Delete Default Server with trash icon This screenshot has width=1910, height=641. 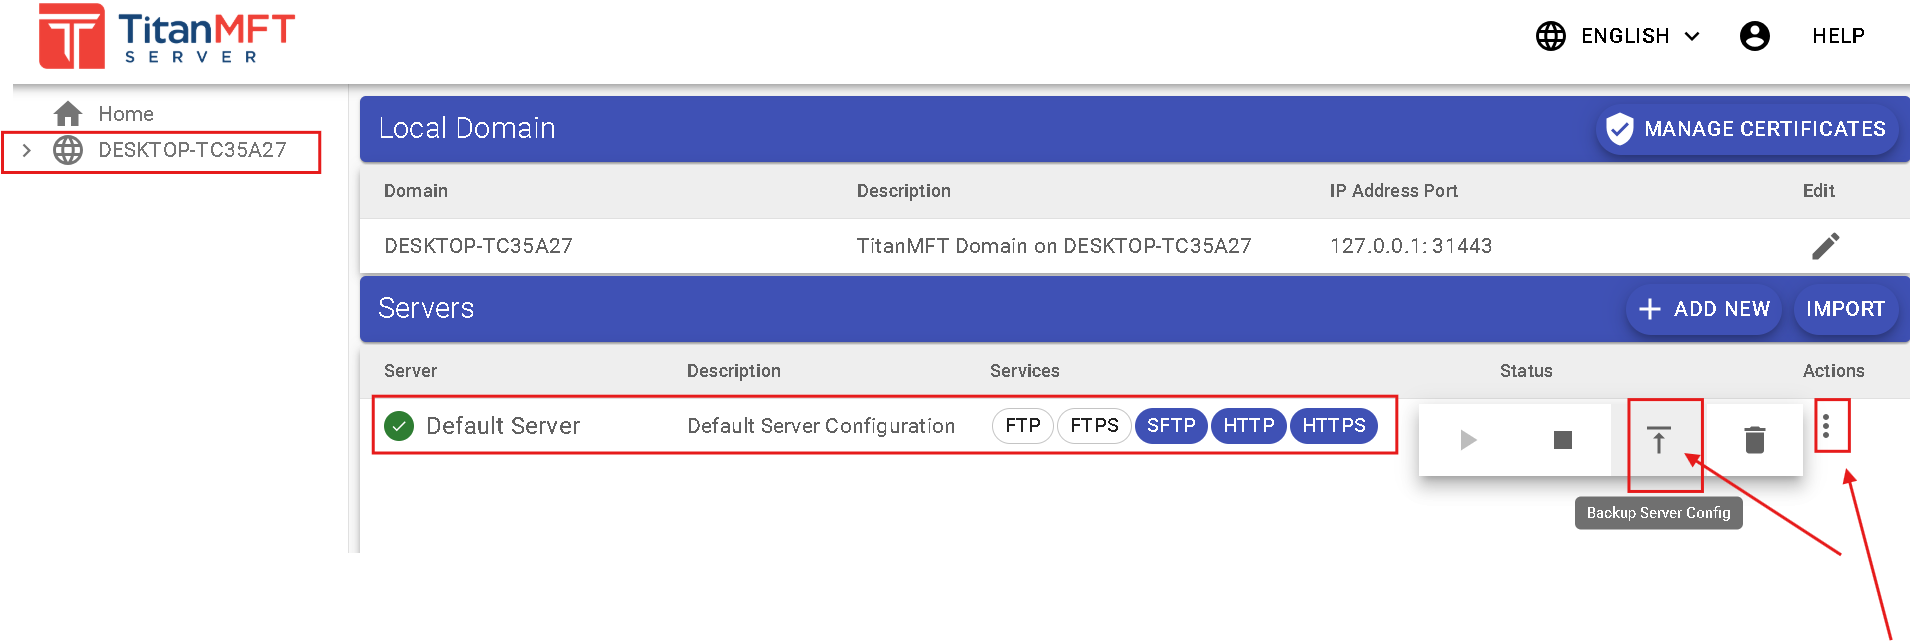pos(1754,440)
